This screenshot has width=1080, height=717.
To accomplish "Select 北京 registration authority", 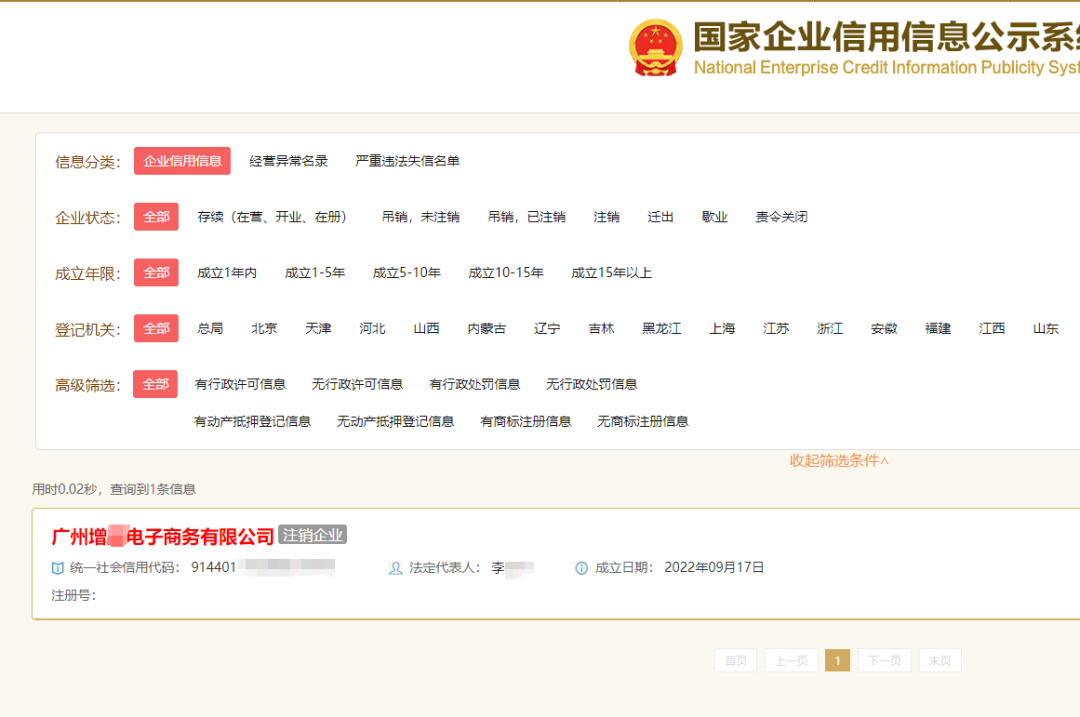I will coord(264,327).
